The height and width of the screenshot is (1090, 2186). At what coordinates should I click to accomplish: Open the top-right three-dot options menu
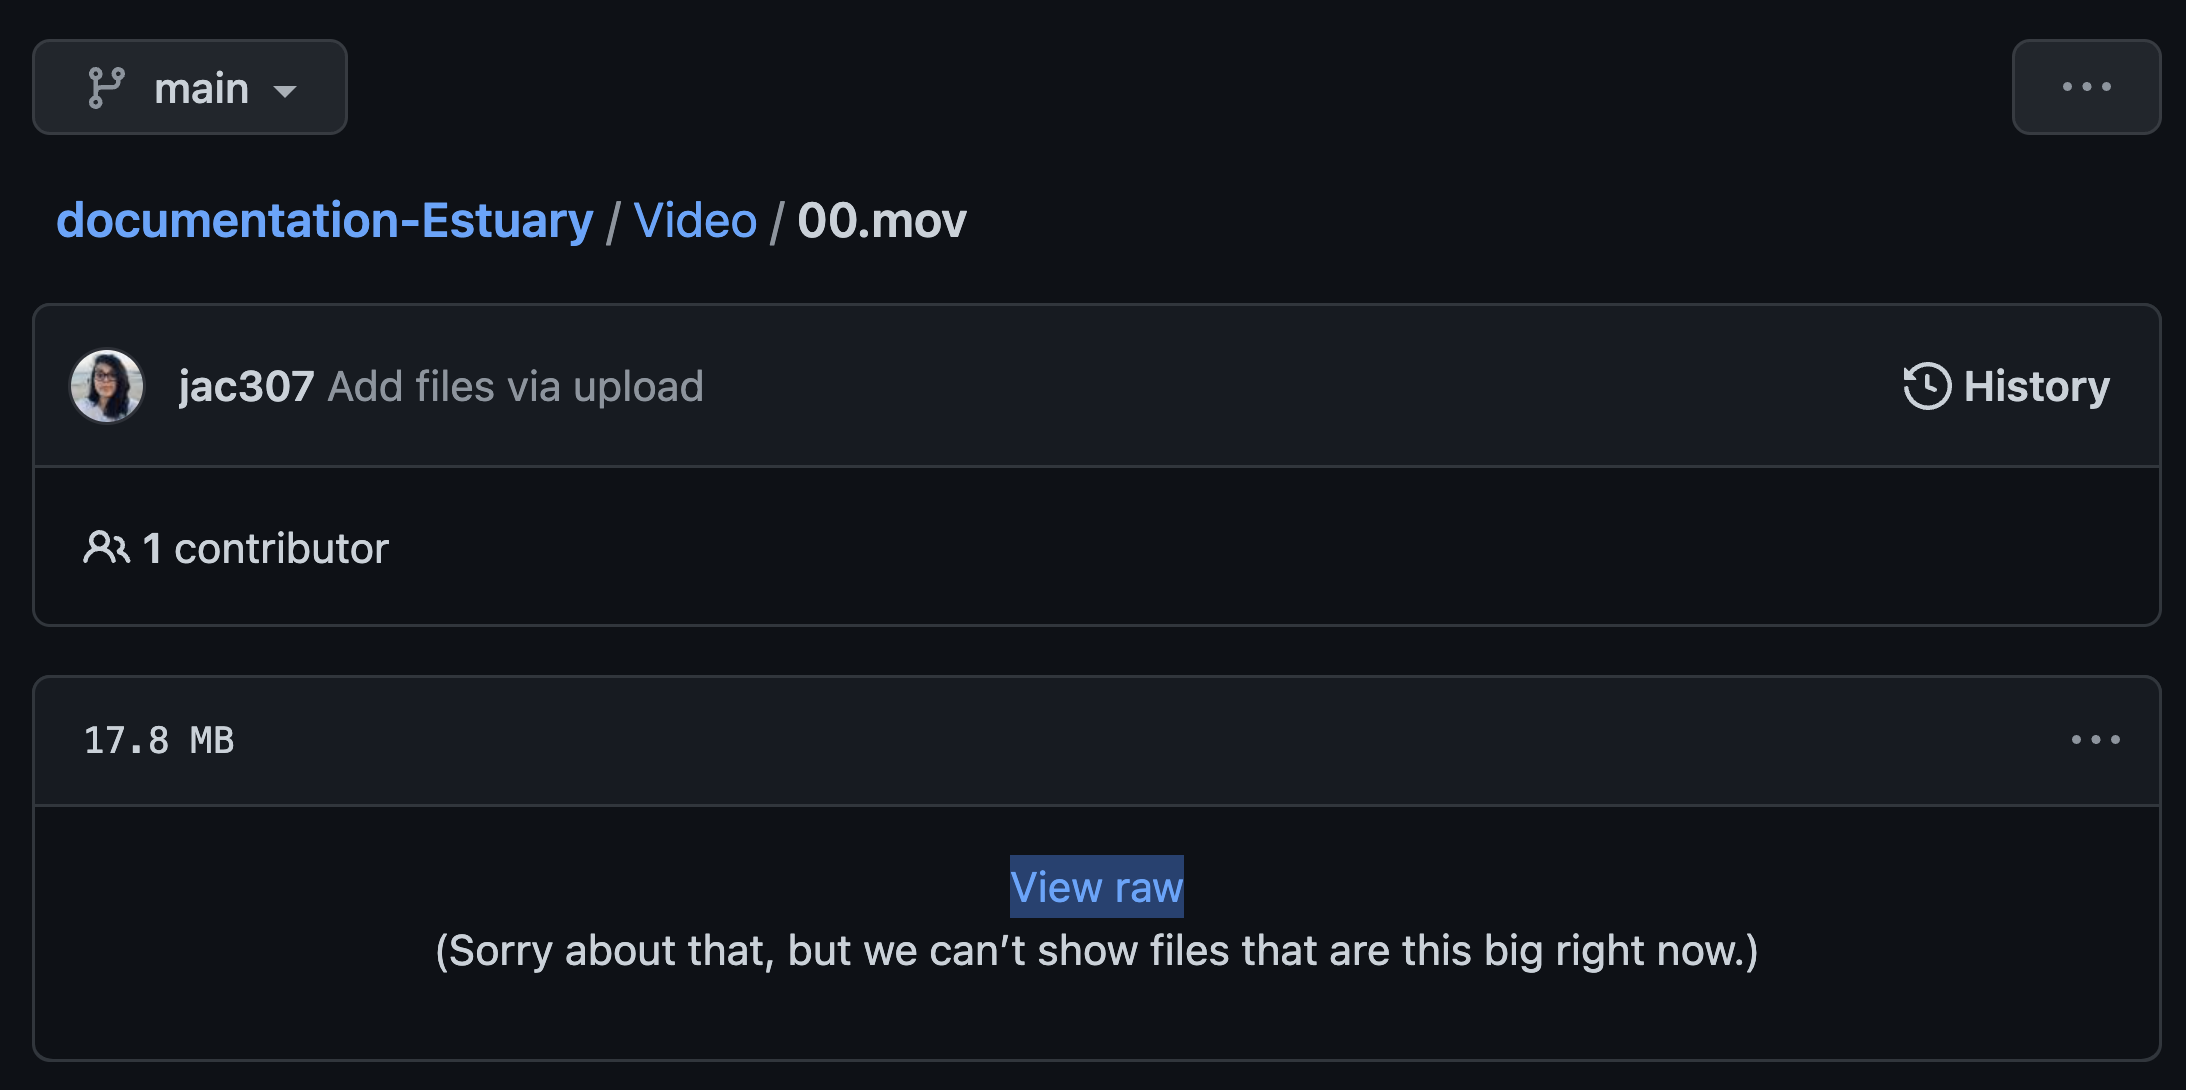tap(2086, 87)
